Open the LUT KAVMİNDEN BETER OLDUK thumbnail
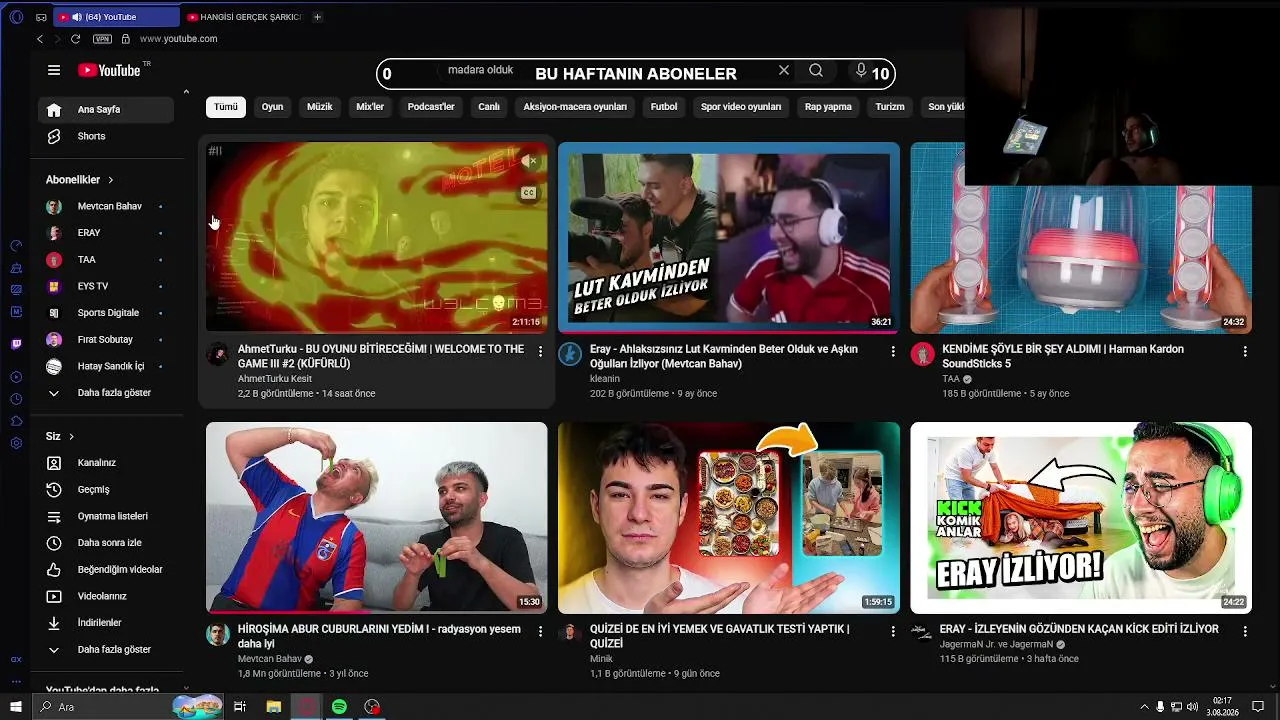1280x720 pixels. click(x=729, y=238)
